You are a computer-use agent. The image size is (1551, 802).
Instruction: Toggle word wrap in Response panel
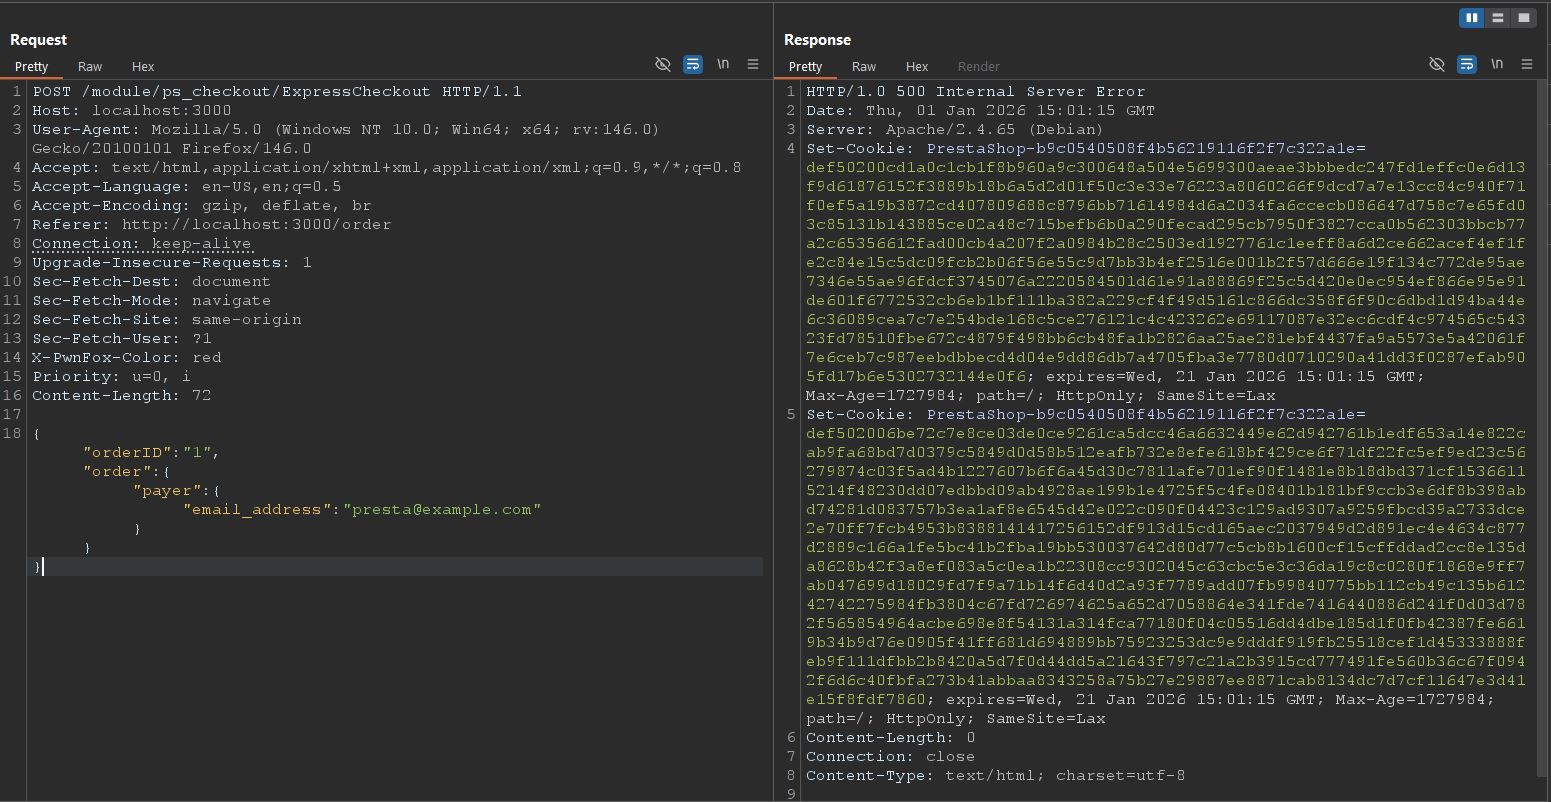point(1466,64)
